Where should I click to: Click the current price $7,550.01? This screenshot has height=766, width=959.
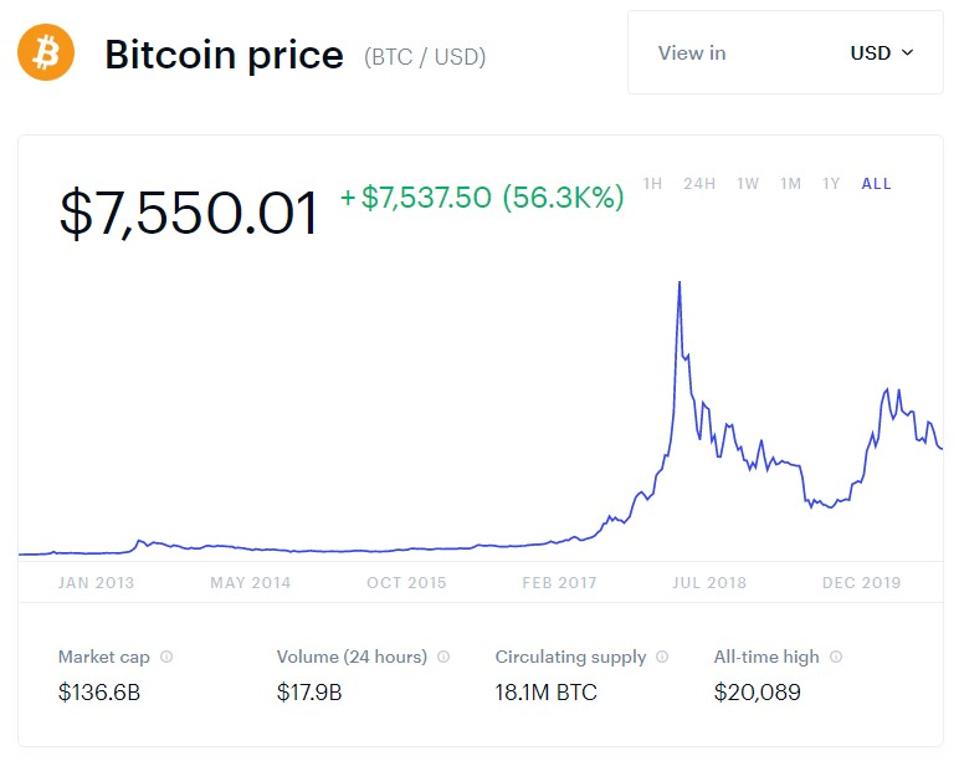point(187,212)
